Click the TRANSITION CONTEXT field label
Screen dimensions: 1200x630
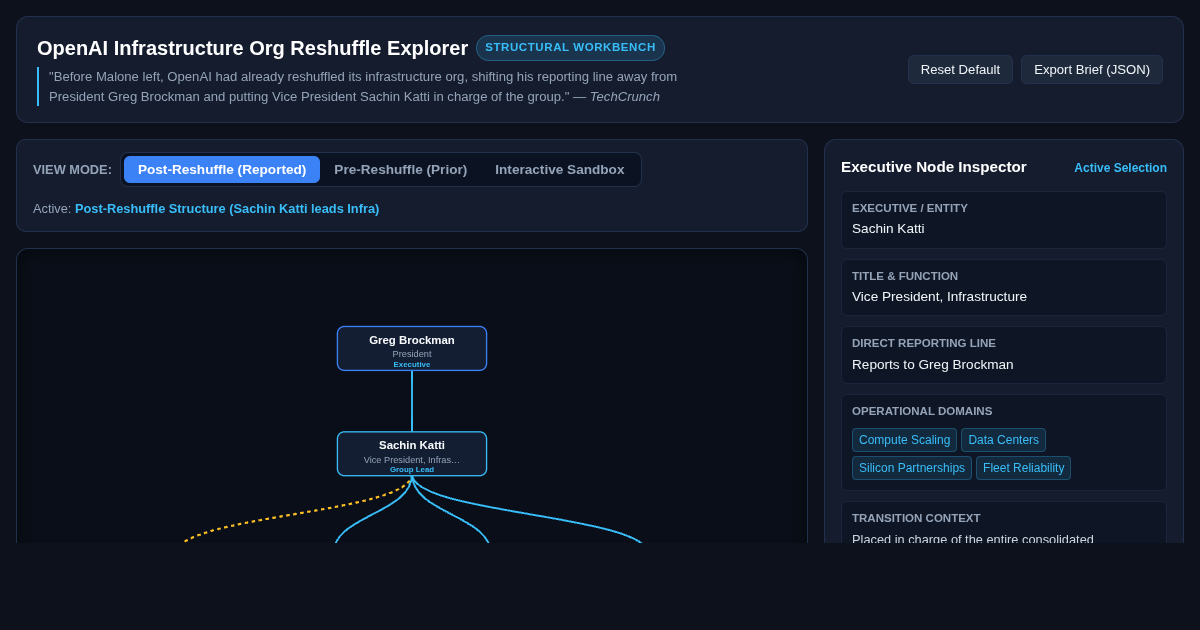[916, 518]
